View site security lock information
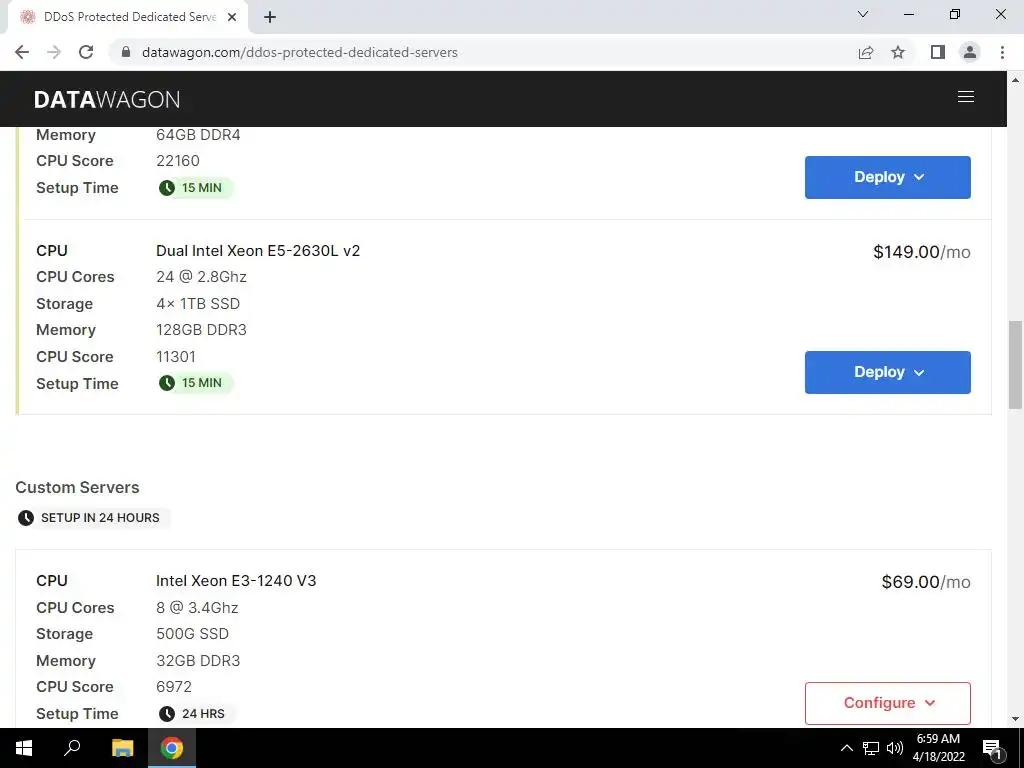This screenshot has width=1024, height=768. (126, 52)
